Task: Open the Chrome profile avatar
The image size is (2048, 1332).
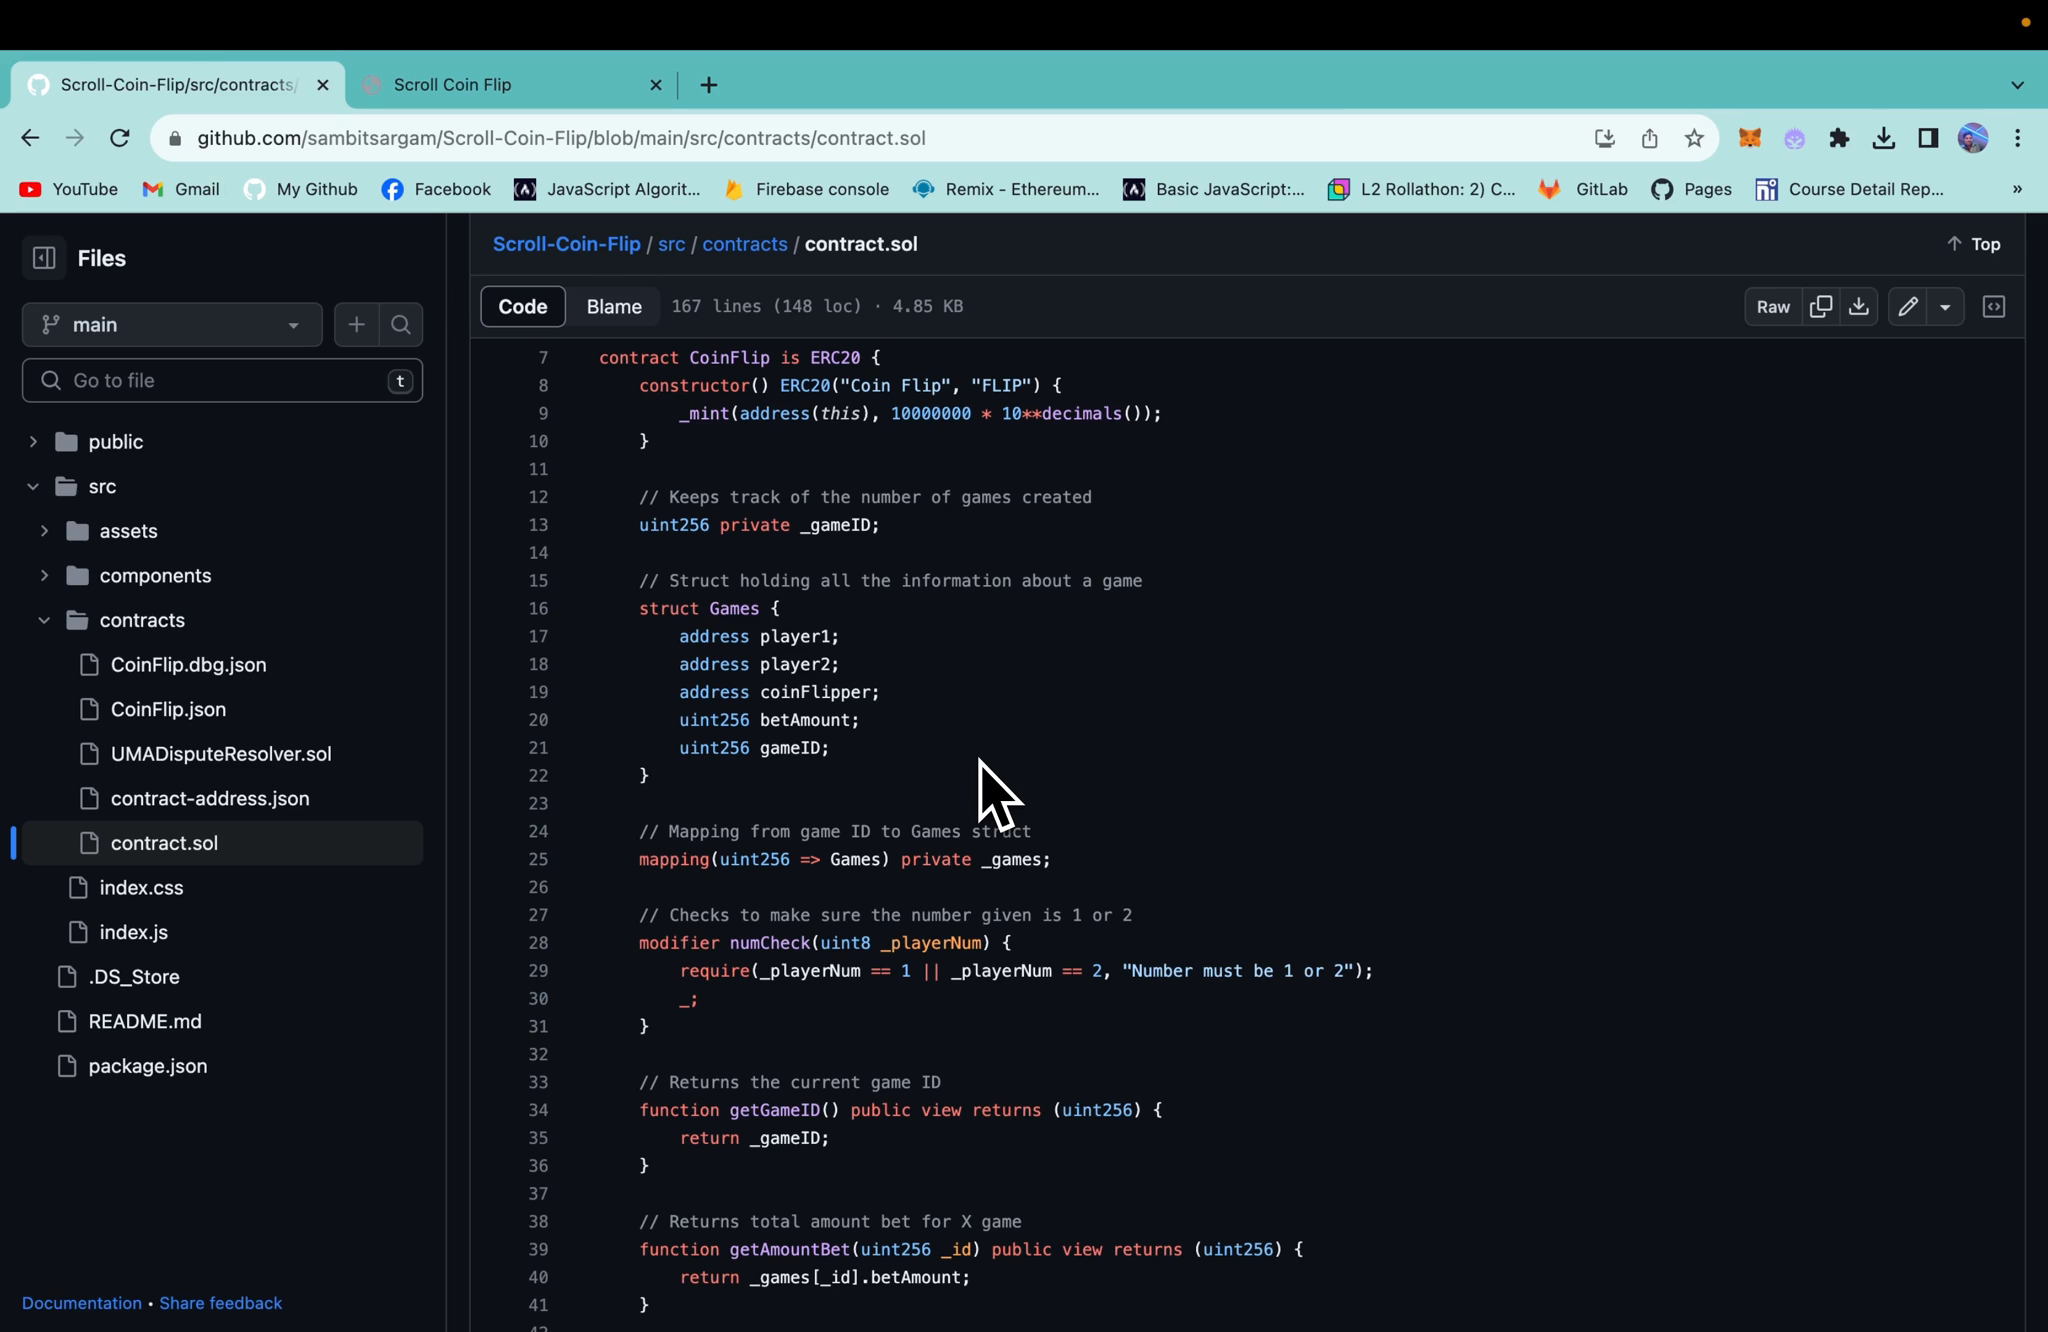Action: (1973, 138)
